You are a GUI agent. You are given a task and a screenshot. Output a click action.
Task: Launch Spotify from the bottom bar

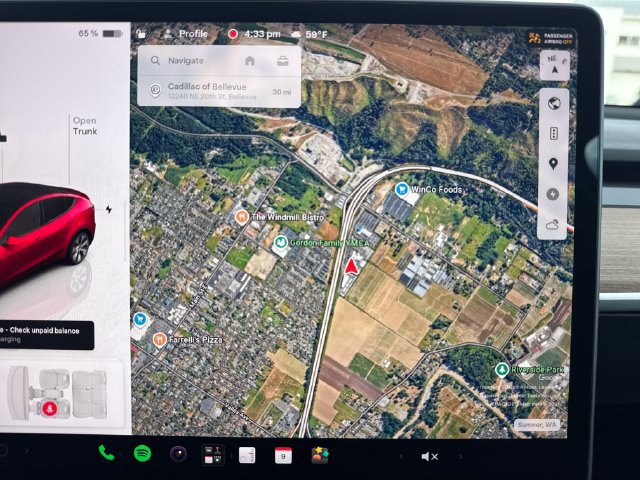pos(142,453)
